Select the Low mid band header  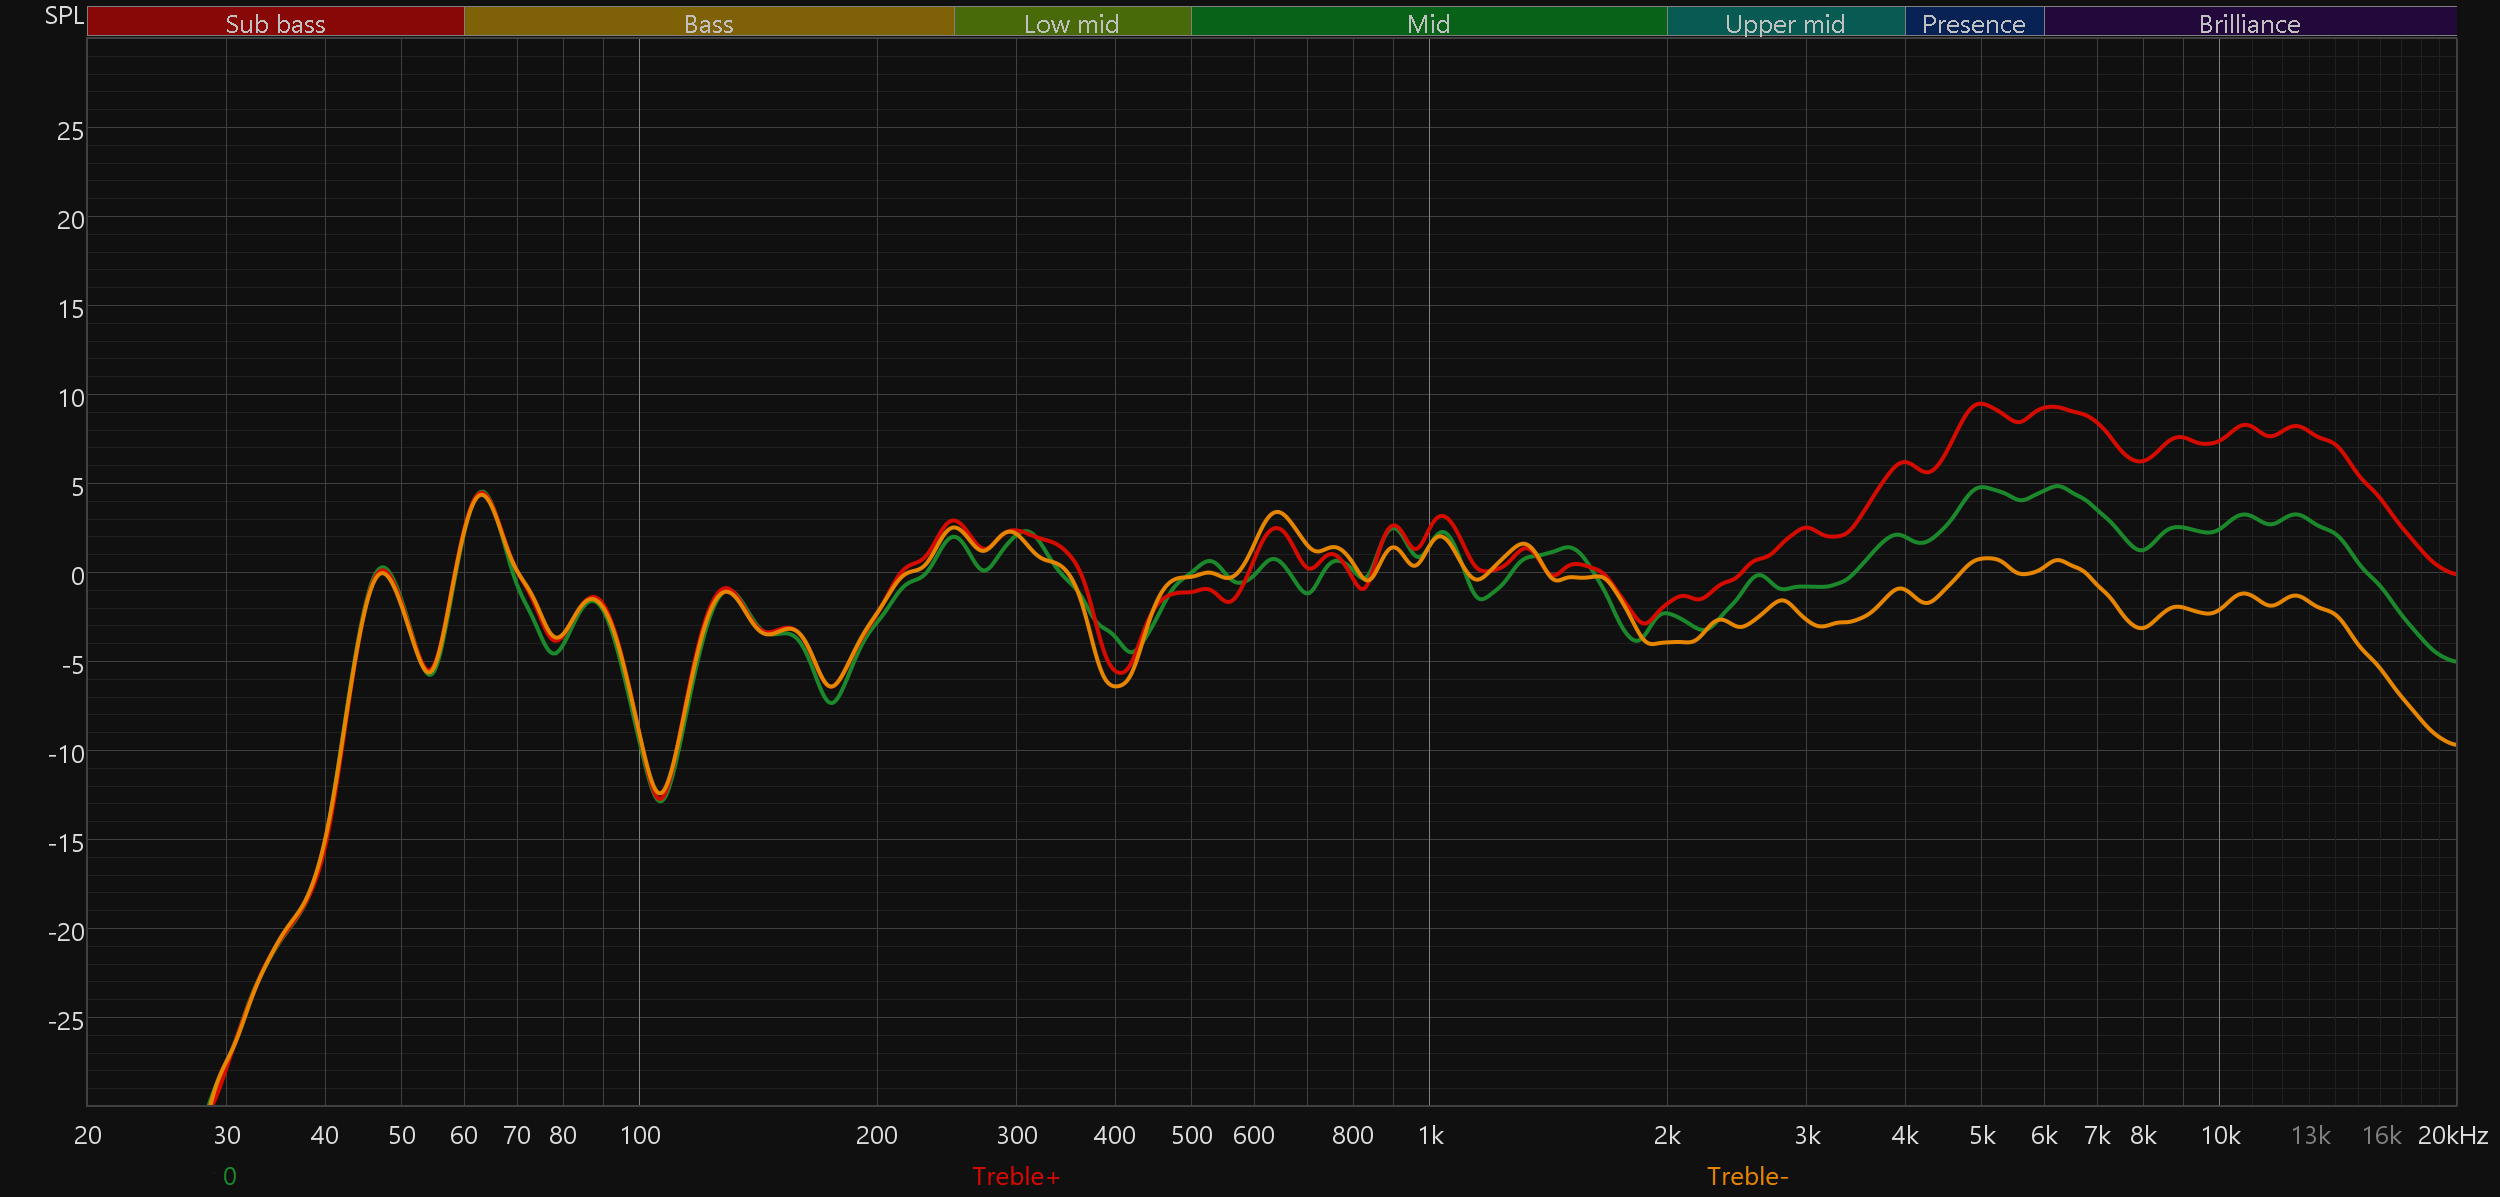pos(1072,22)
